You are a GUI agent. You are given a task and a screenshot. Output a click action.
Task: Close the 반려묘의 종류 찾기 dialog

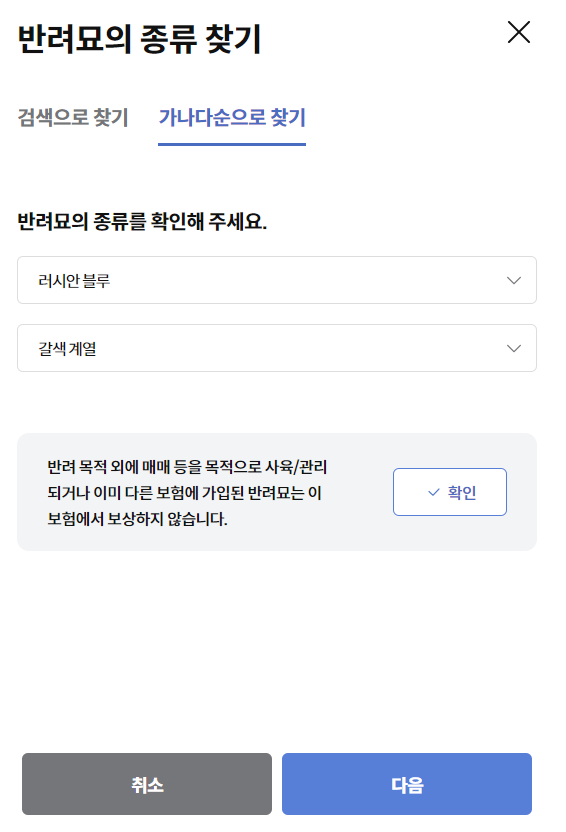(518, 32)
